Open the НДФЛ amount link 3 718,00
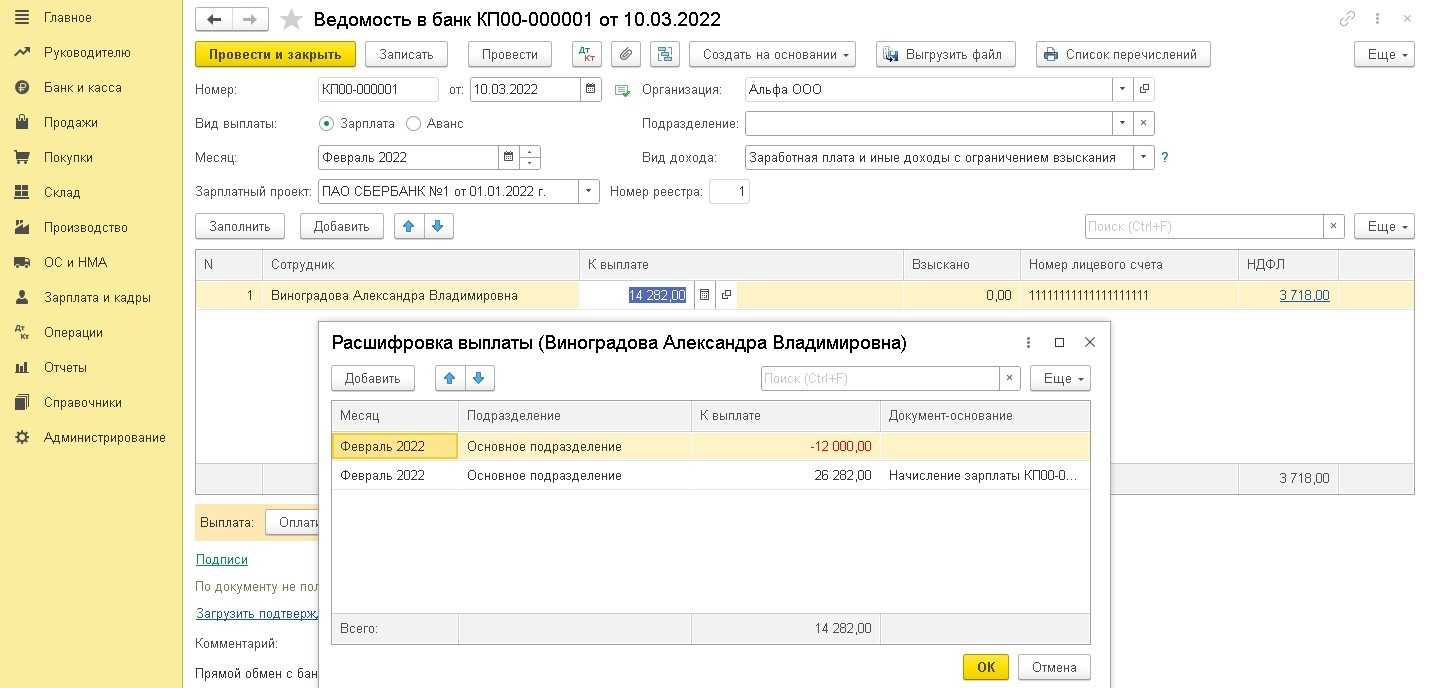The width and height of the screenshot is (1430, 688). click(x=1304, y=295)
